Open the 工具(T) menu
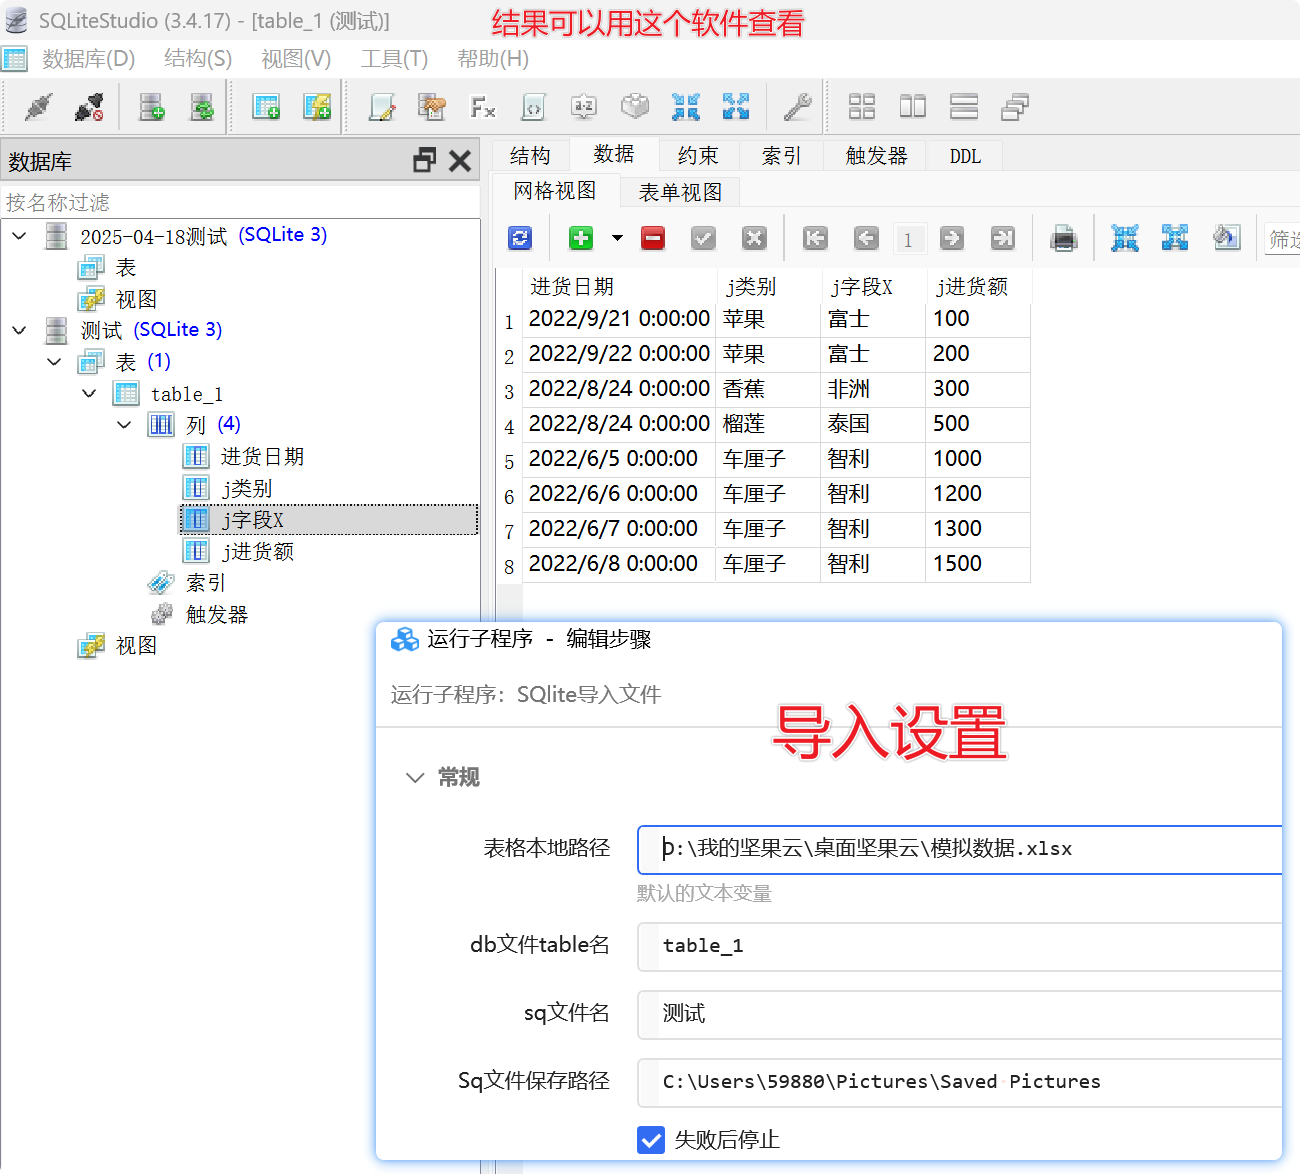1300x1174 pixels. pos(394,59)
